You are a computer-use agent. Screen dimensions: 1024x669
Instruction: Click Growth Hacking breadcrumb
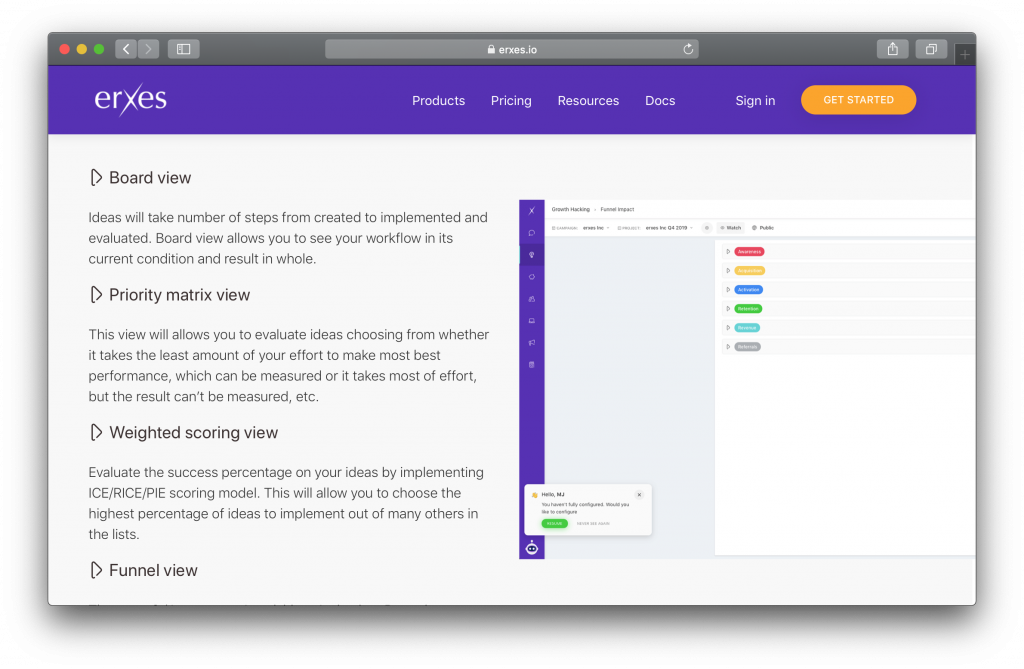click(570, 209)
